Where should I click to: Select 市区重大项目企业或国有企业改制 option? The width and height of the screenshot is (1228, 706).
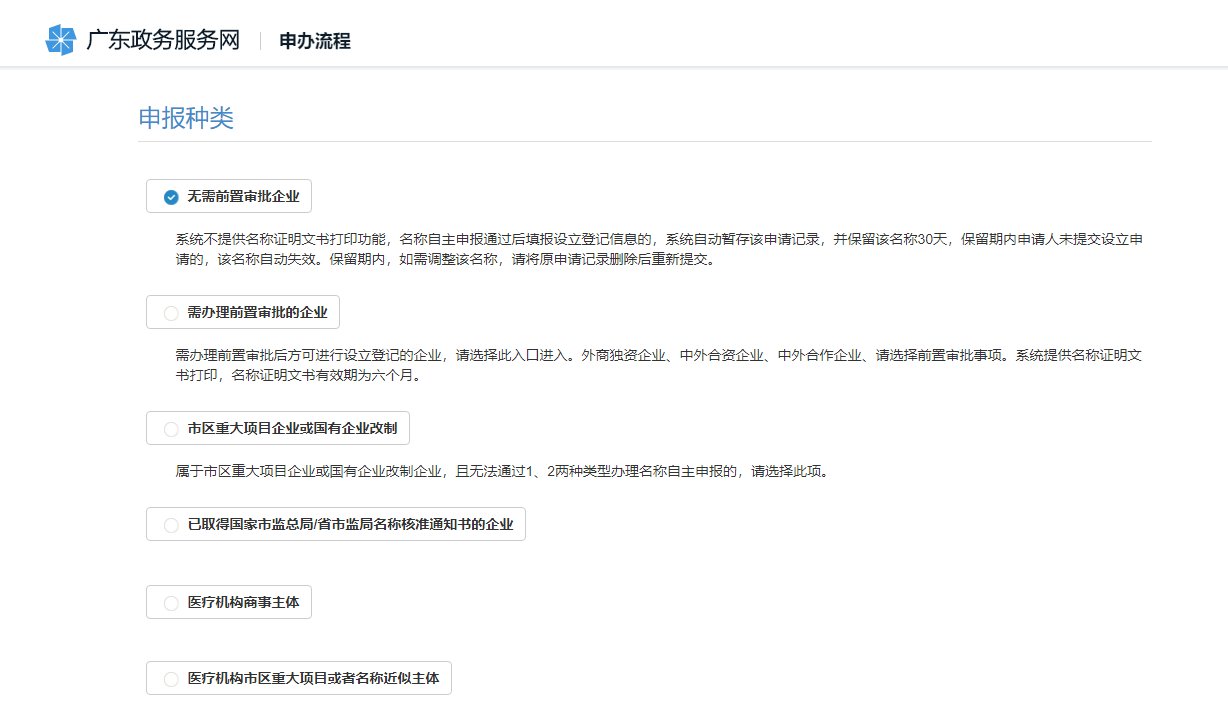tap(277, 428)
